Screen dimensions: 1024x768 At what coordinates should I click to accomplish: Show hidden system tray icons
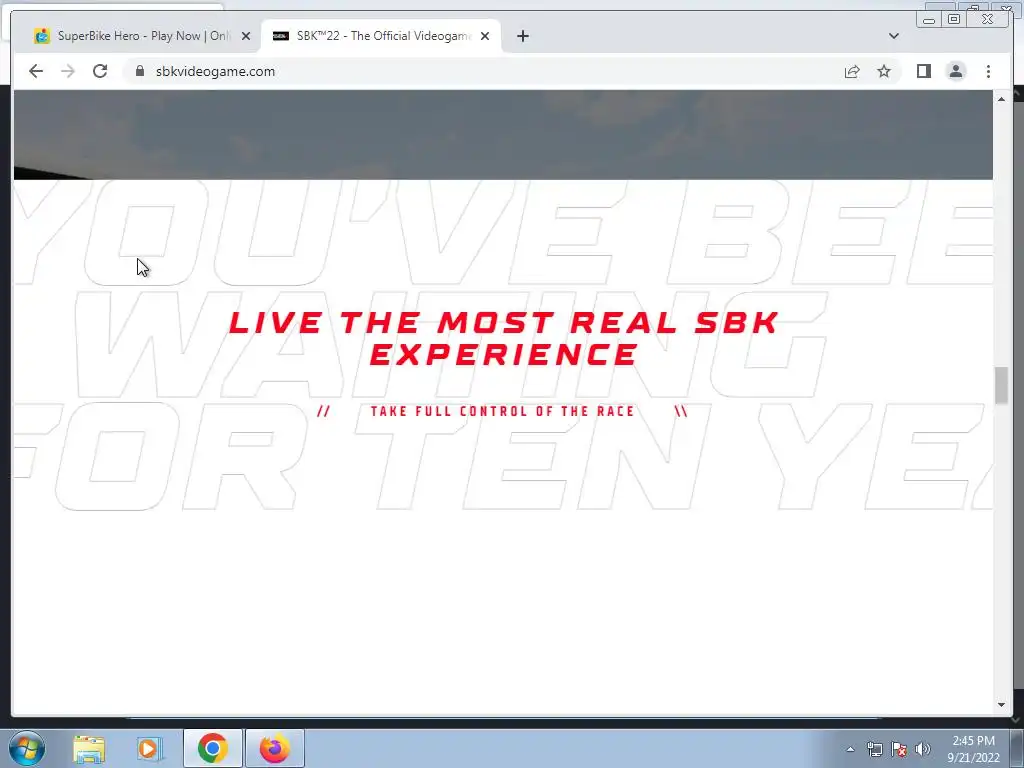tap(850, 749)
